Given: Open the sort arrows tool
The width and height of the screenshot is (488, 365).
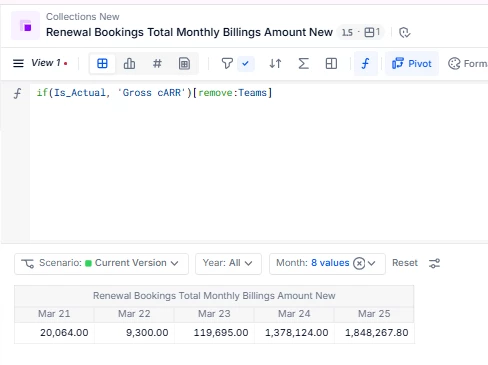Looking at the screenshot, I should coord(275,63).
